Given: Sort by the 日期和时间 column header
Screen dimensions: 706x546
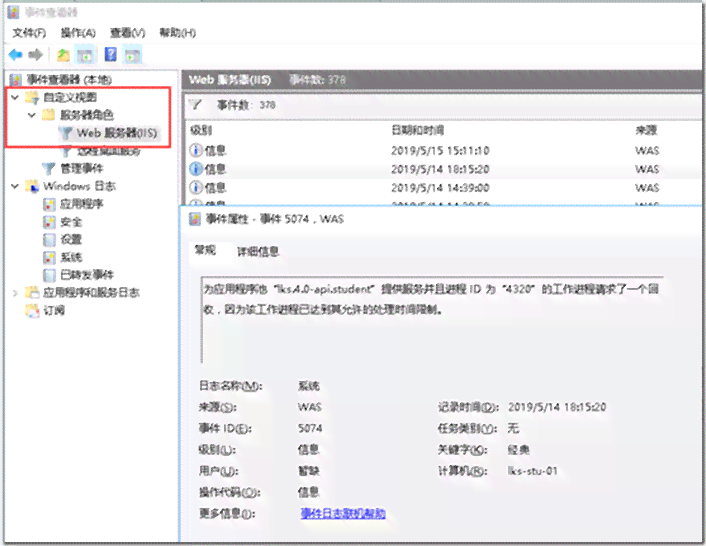Looking at the screenshot, I should tap(417, 131).
